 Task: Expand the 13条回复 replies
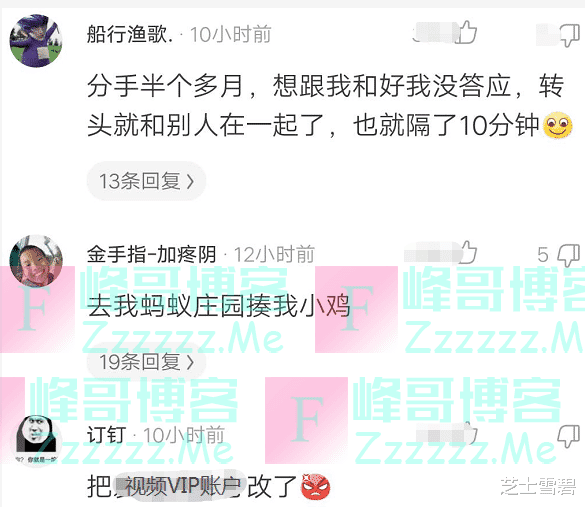pyautogui.click(x=146, y=181)
